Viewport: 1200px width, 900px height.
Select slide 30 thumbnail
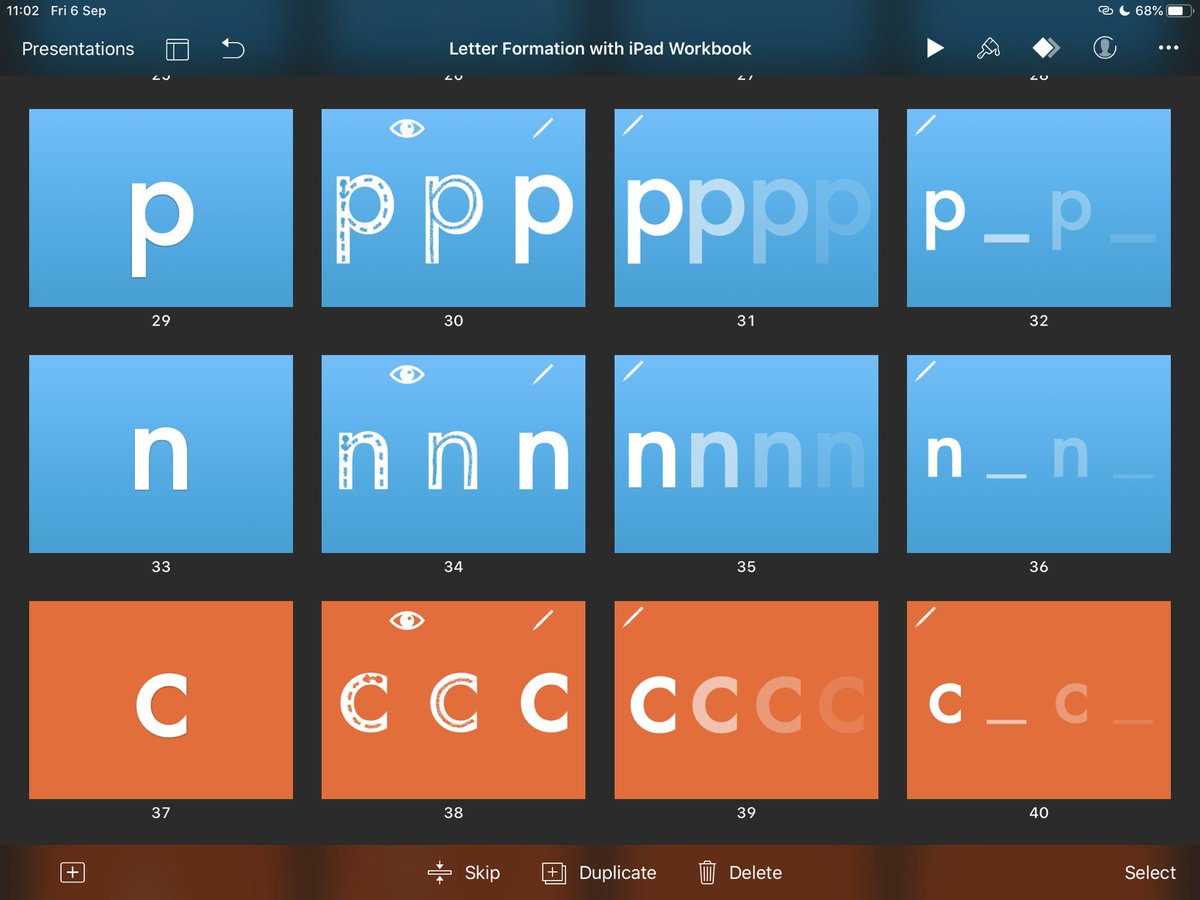453,208
